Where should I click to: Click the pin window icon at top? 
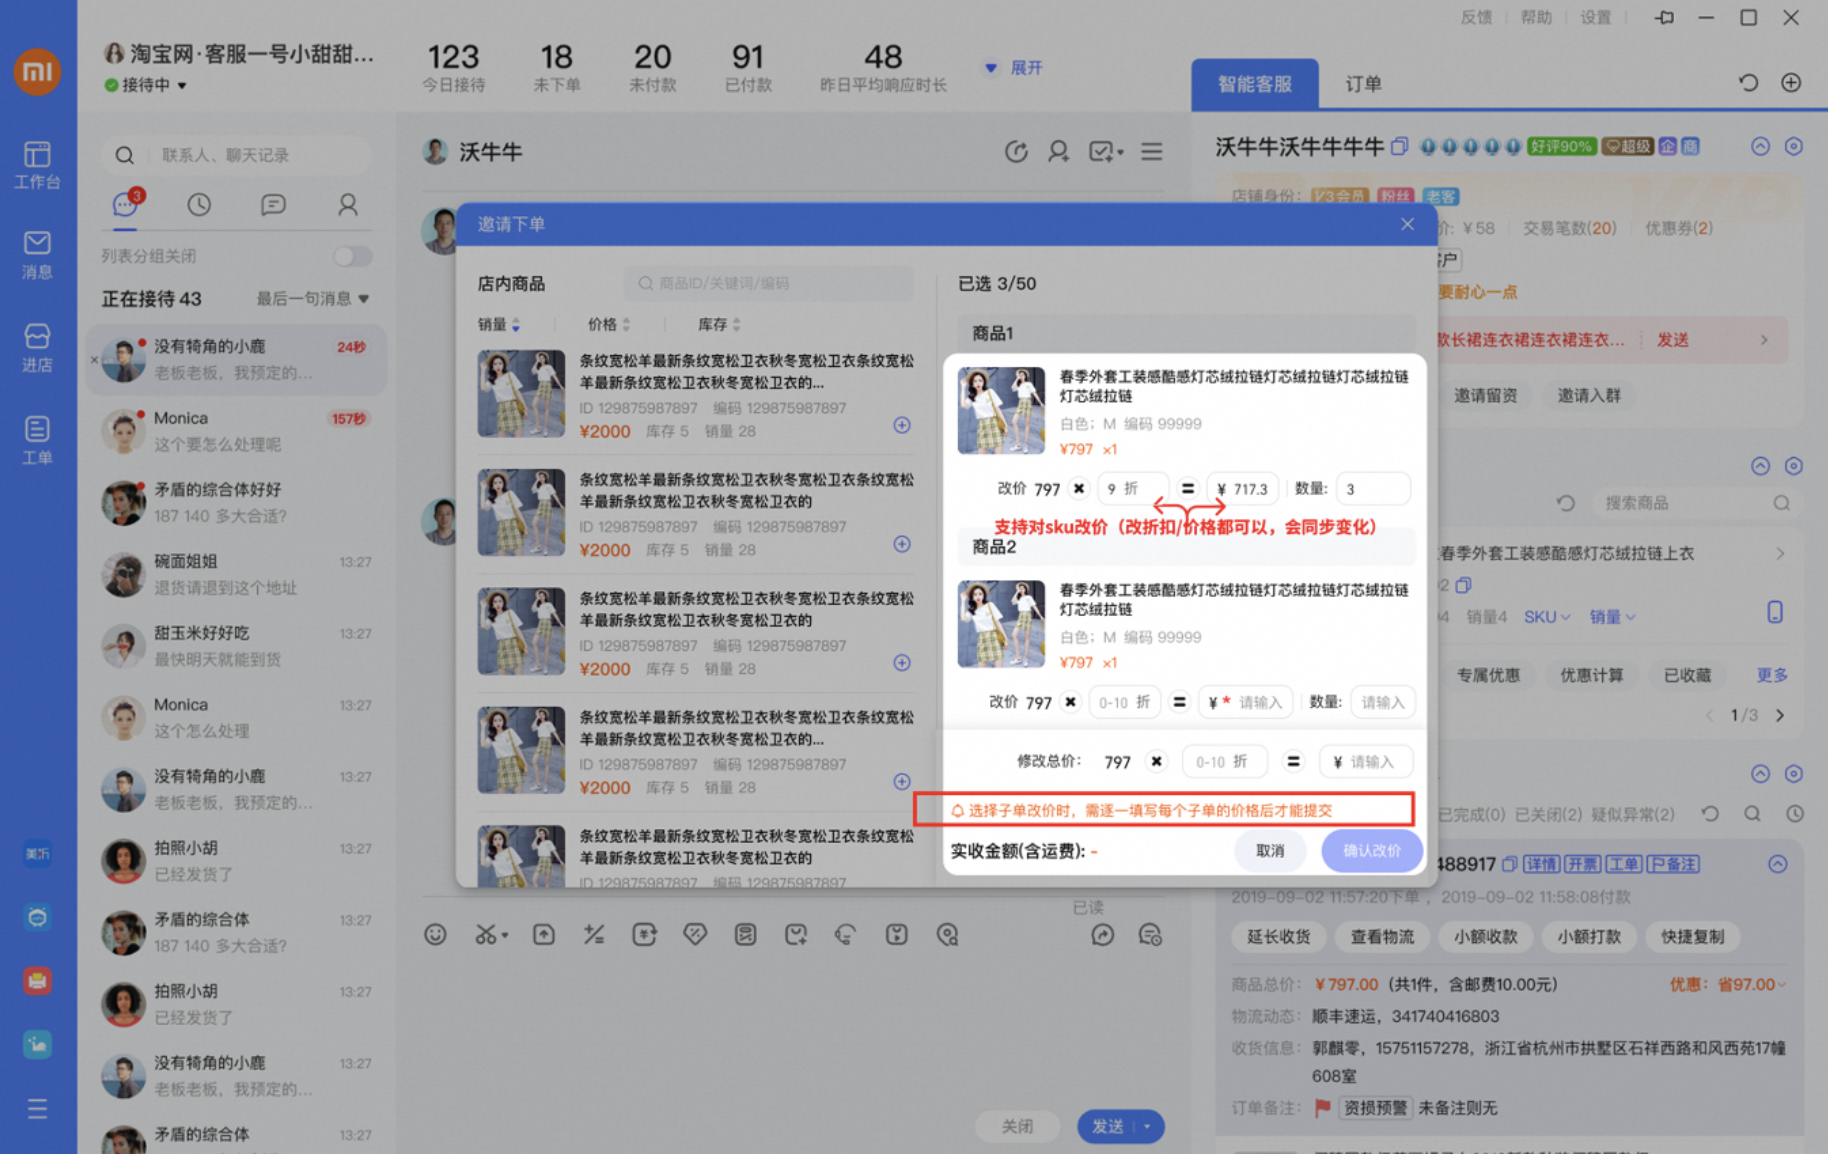tap(1664, 18)
